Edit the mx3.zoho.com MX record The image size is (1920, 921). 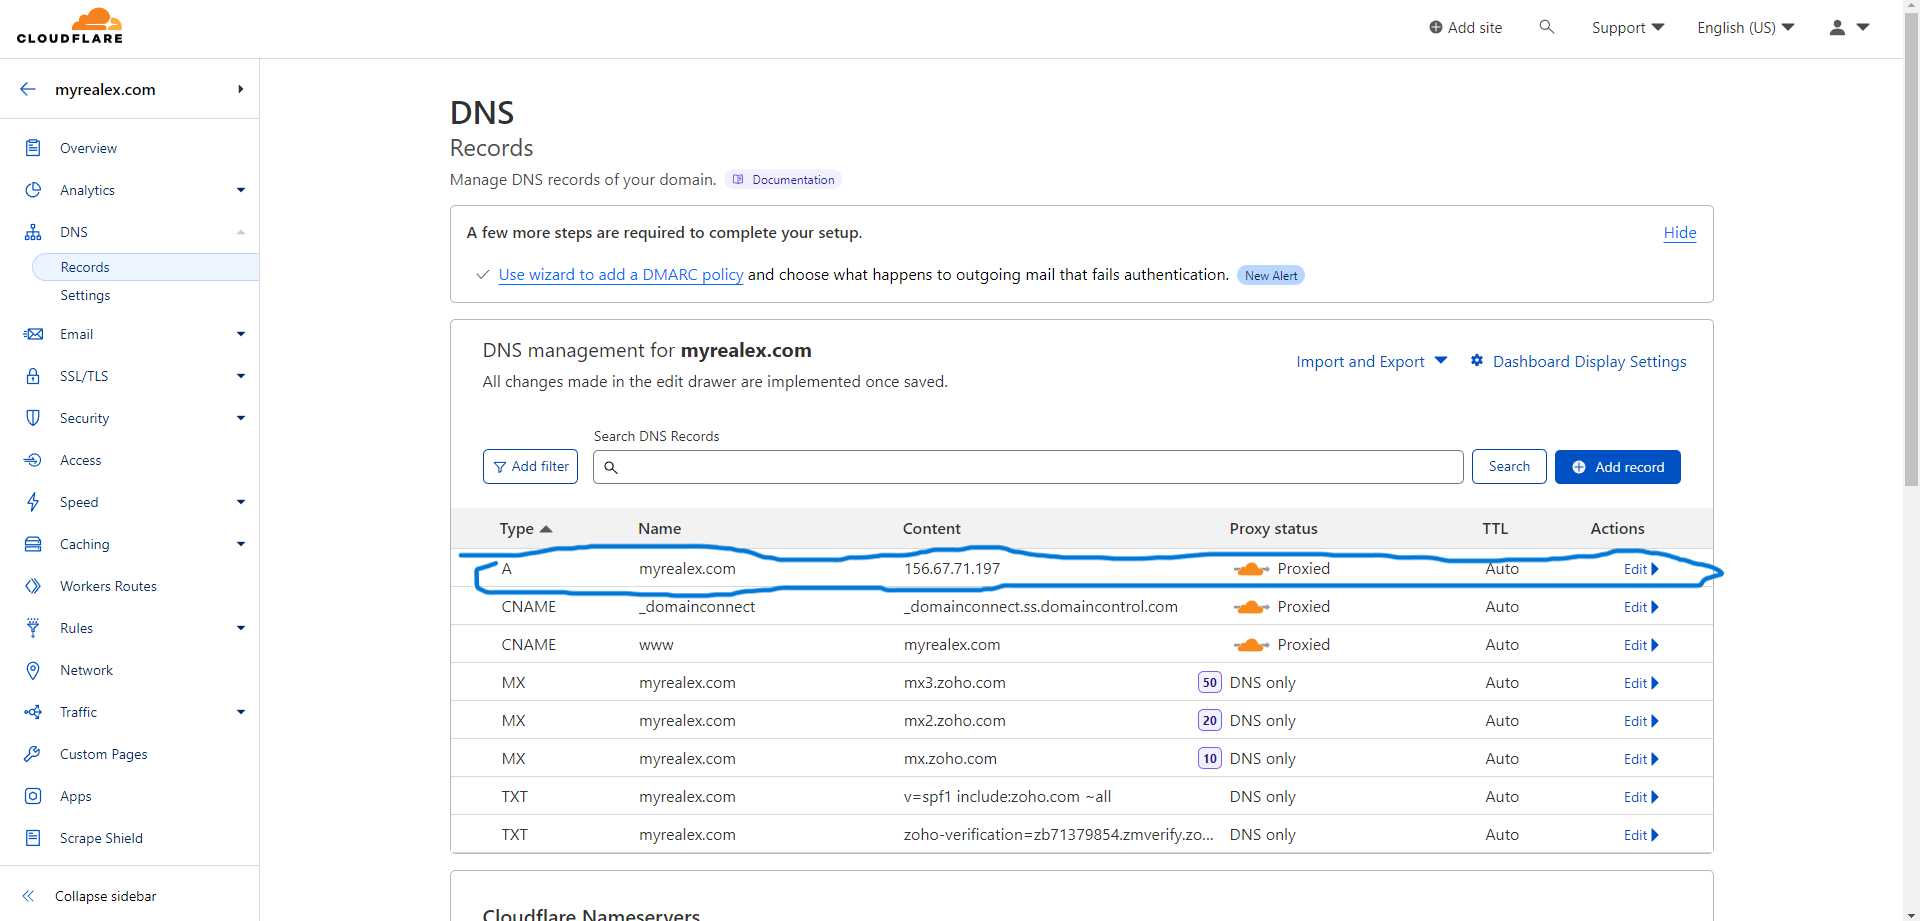(1641, 683)
